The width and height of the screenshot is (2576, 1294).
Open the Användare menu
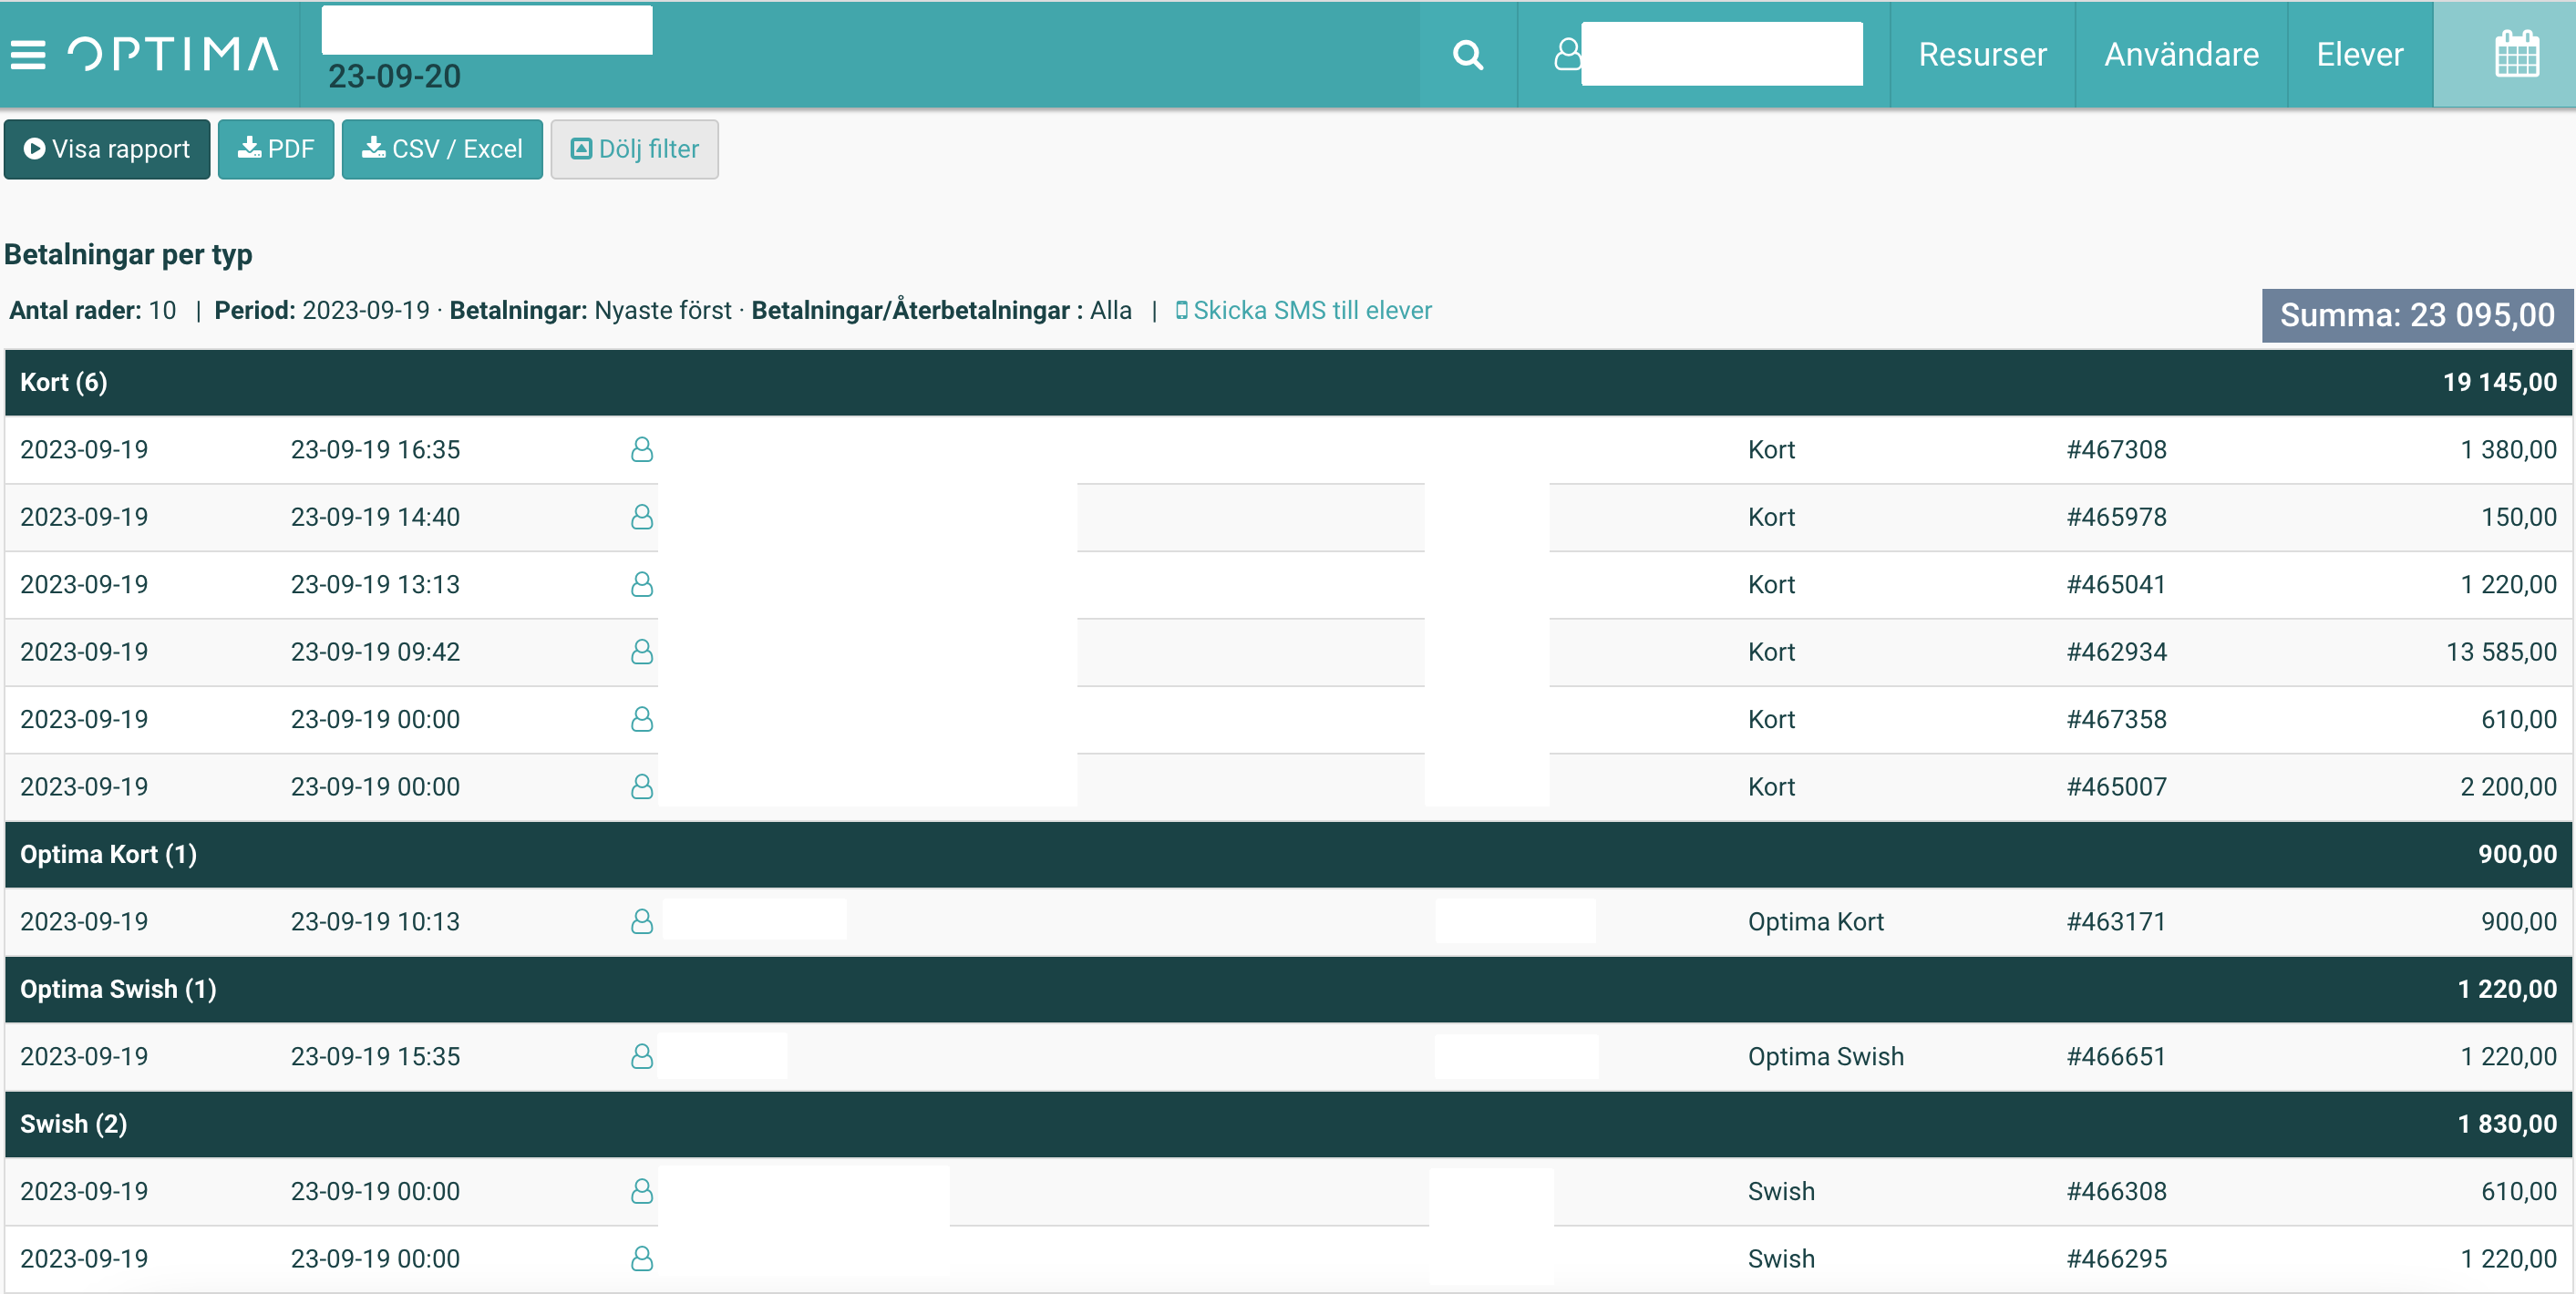[2181, 54]
